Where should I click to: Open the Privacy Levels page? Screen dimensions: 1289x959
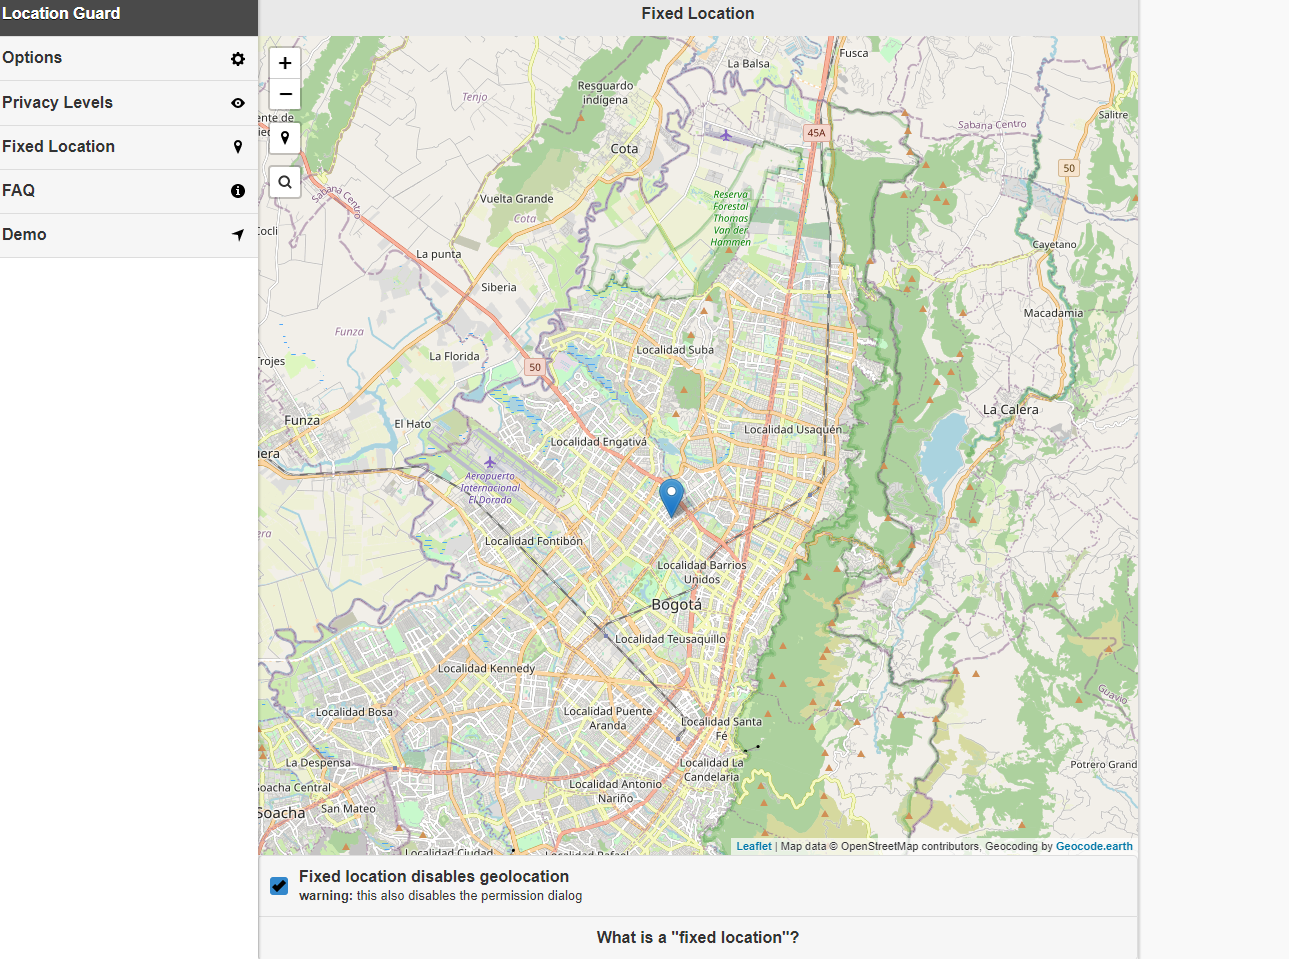pyautogui.click(x=129, y=103)
